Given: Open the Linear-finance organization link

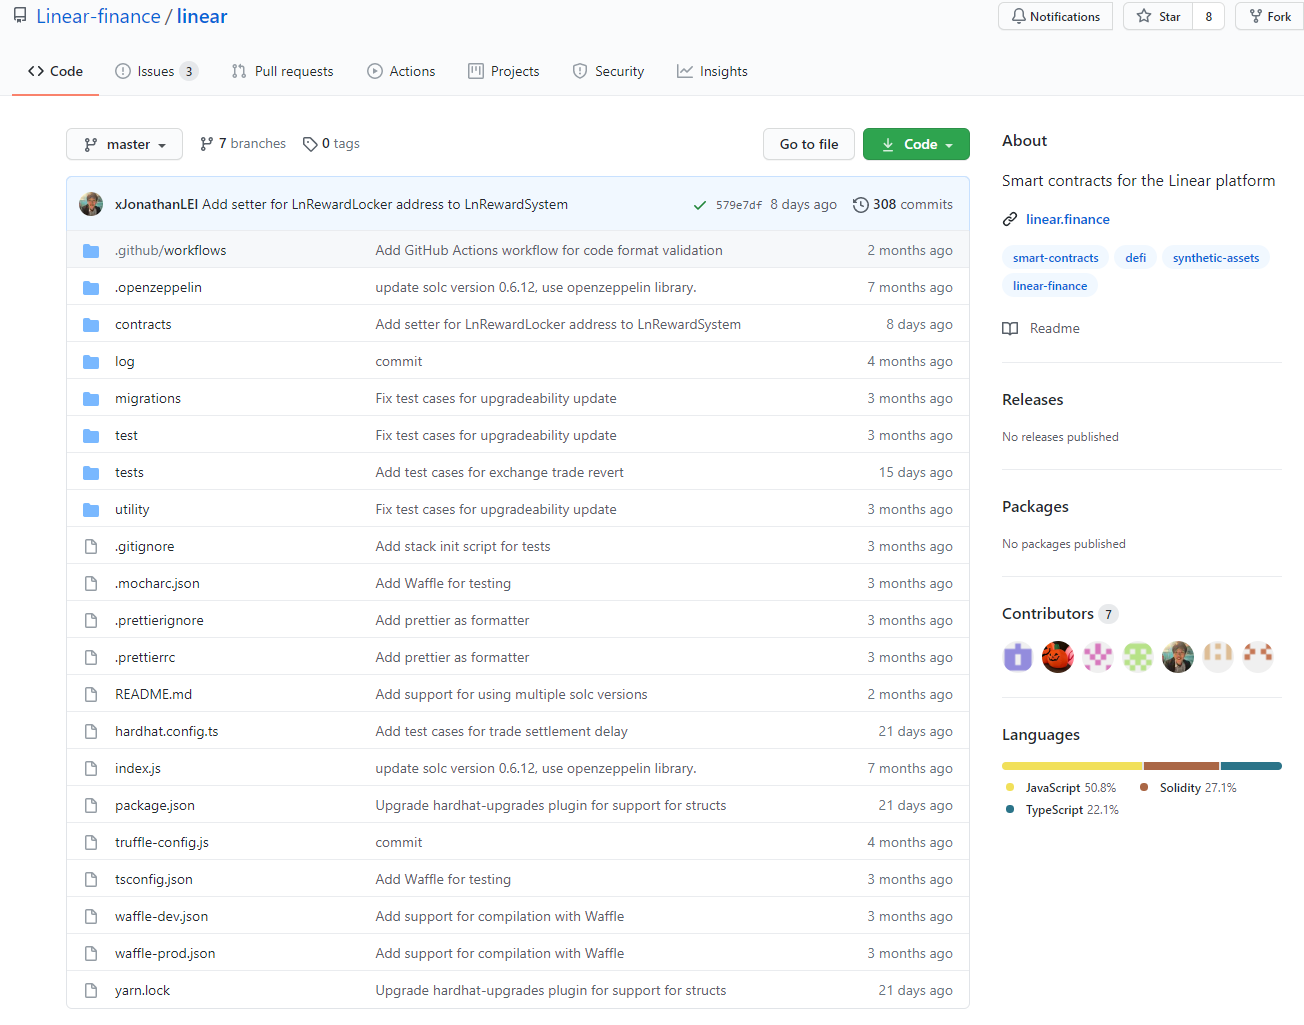Looking at the screenshot, I should [98, 16].
